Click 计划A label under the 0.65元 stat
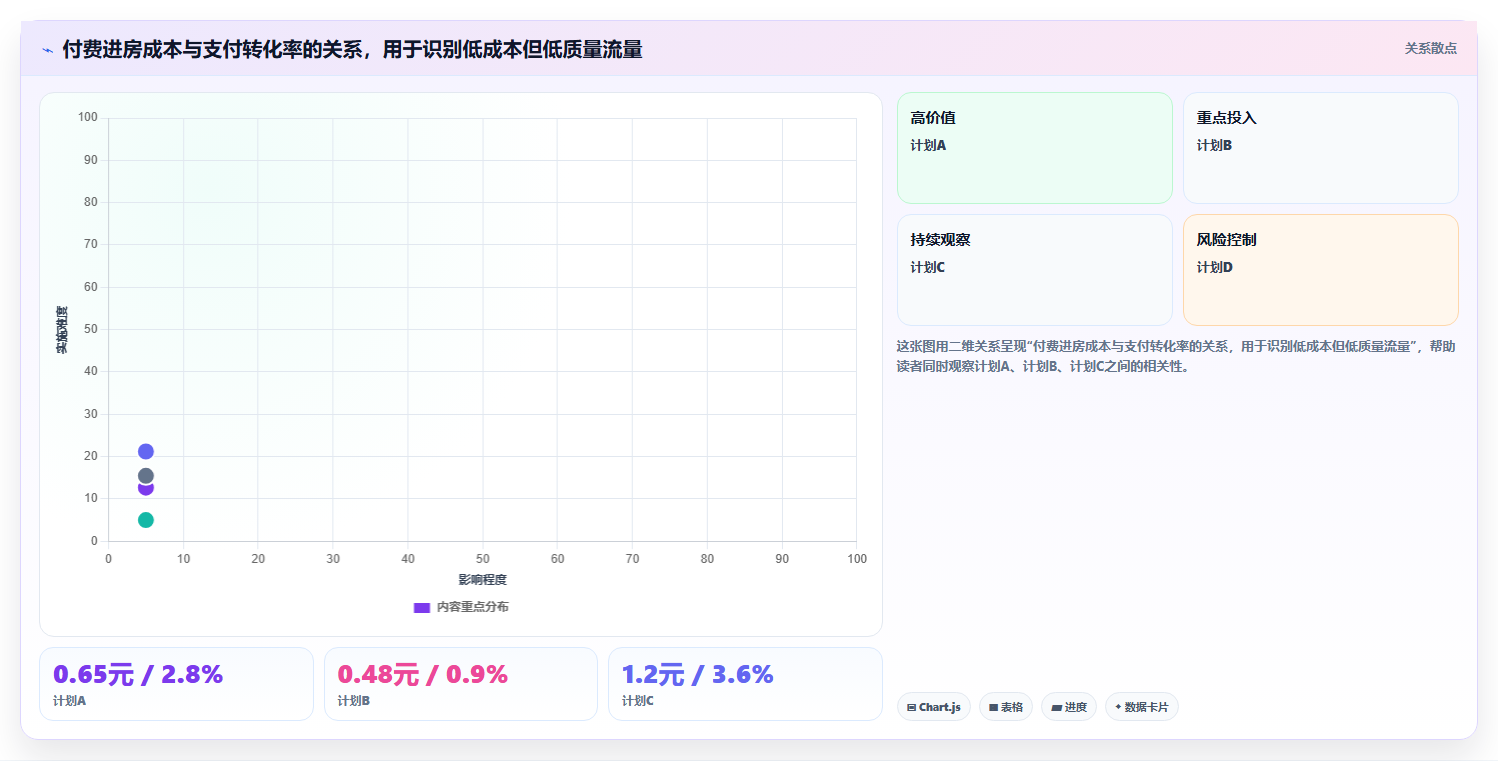The width and height of the screenshot is (1498, 761). tap(69, 701)
